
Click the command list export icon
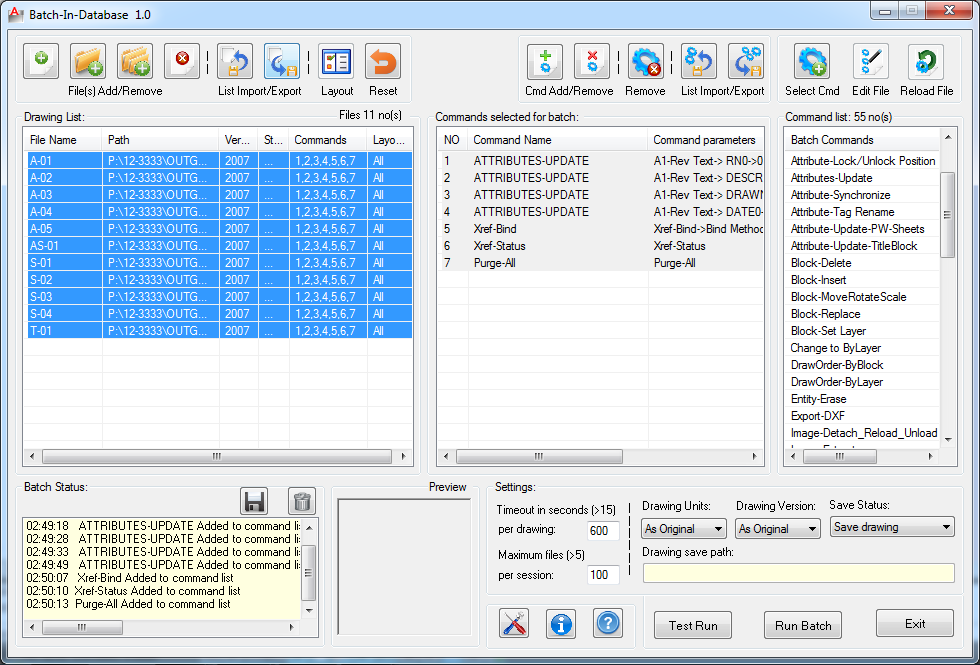tap(746, 62)
